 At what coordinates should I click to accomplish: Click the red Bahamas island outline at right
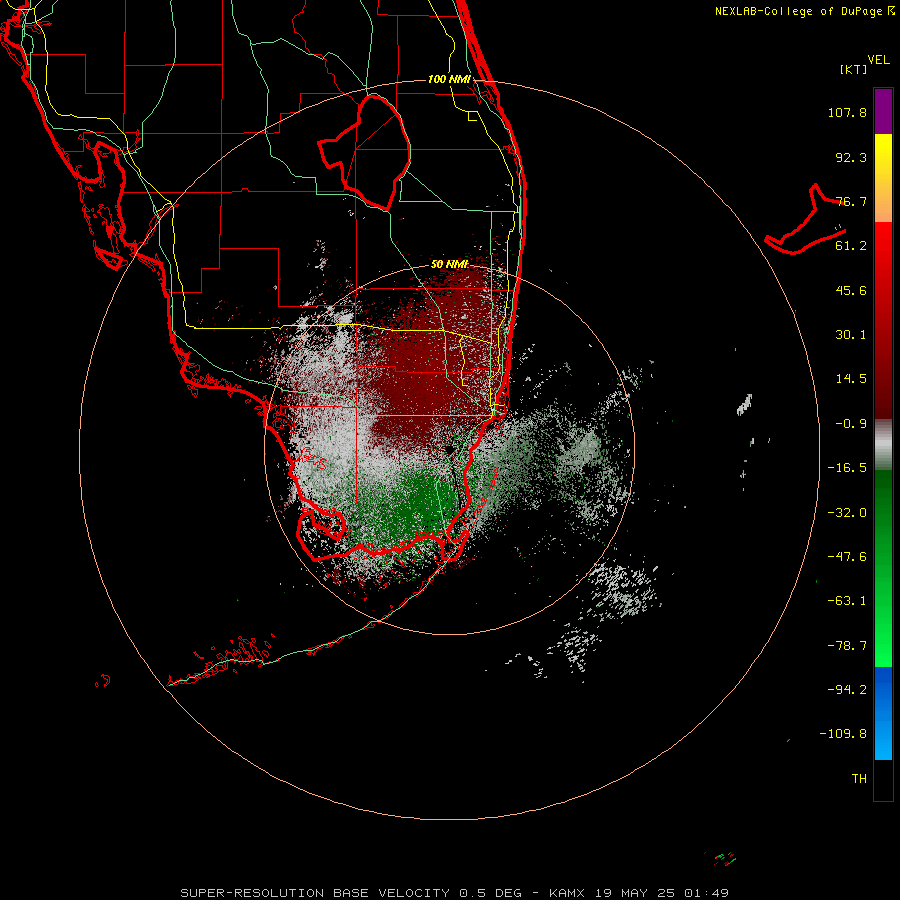(x=805, y=221)
